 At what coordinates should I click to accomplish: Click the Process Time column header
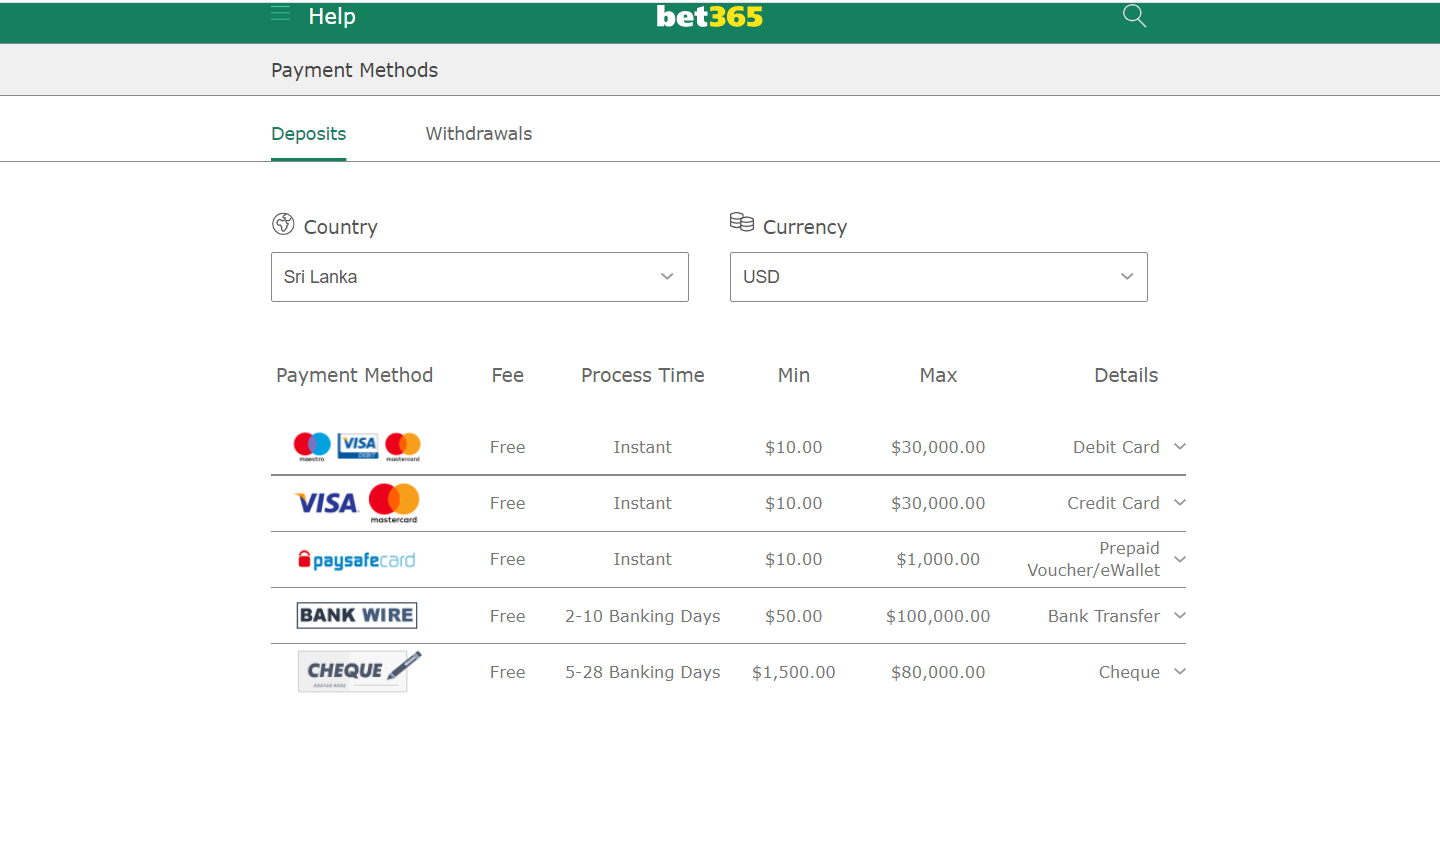pyautogui.click(x=643, y=375)
